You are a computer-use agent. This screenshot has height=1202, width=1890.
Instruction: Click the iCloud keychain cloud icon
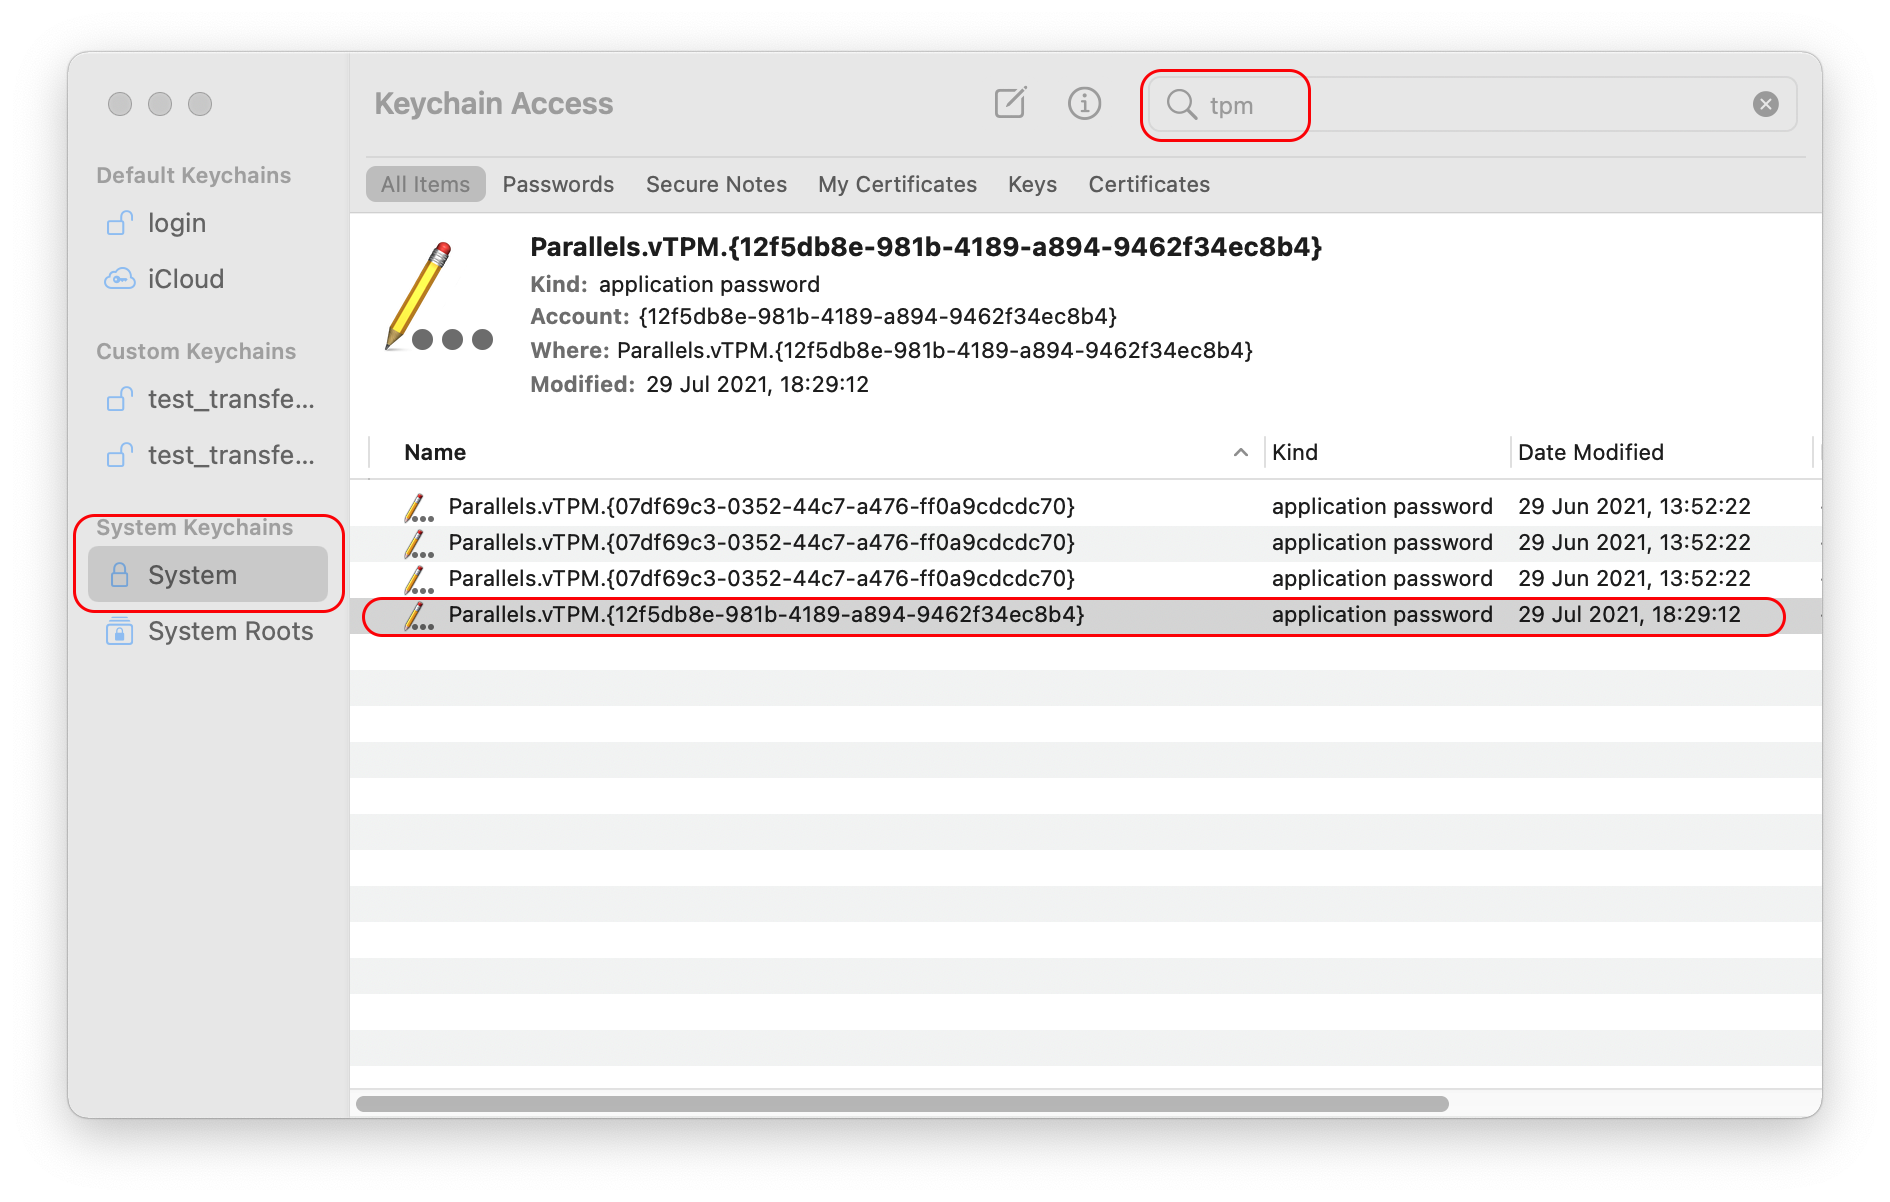(x=120, y=279)
